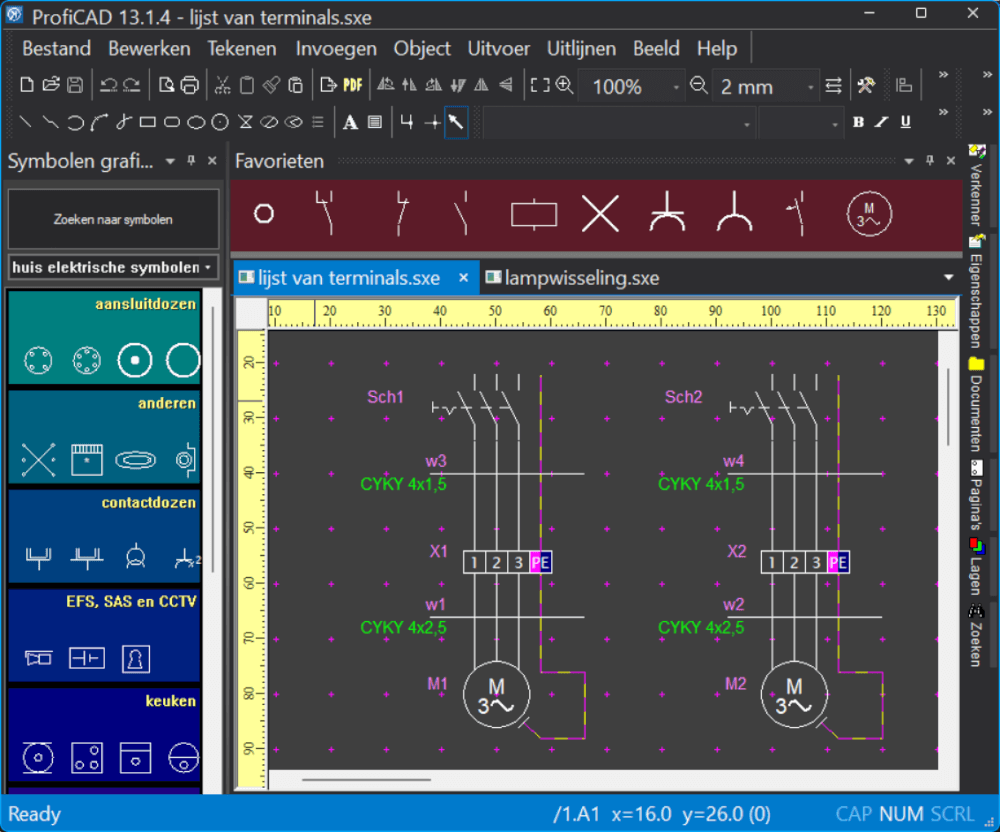
Task: Open print preview
Action: (166, 85)
